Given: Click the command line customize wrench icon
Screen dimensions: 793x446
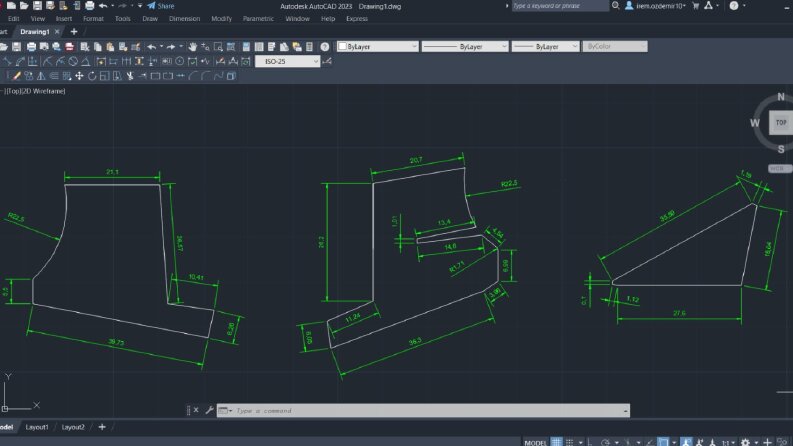Looking at the screenshot, I should [x=209, y=410].
